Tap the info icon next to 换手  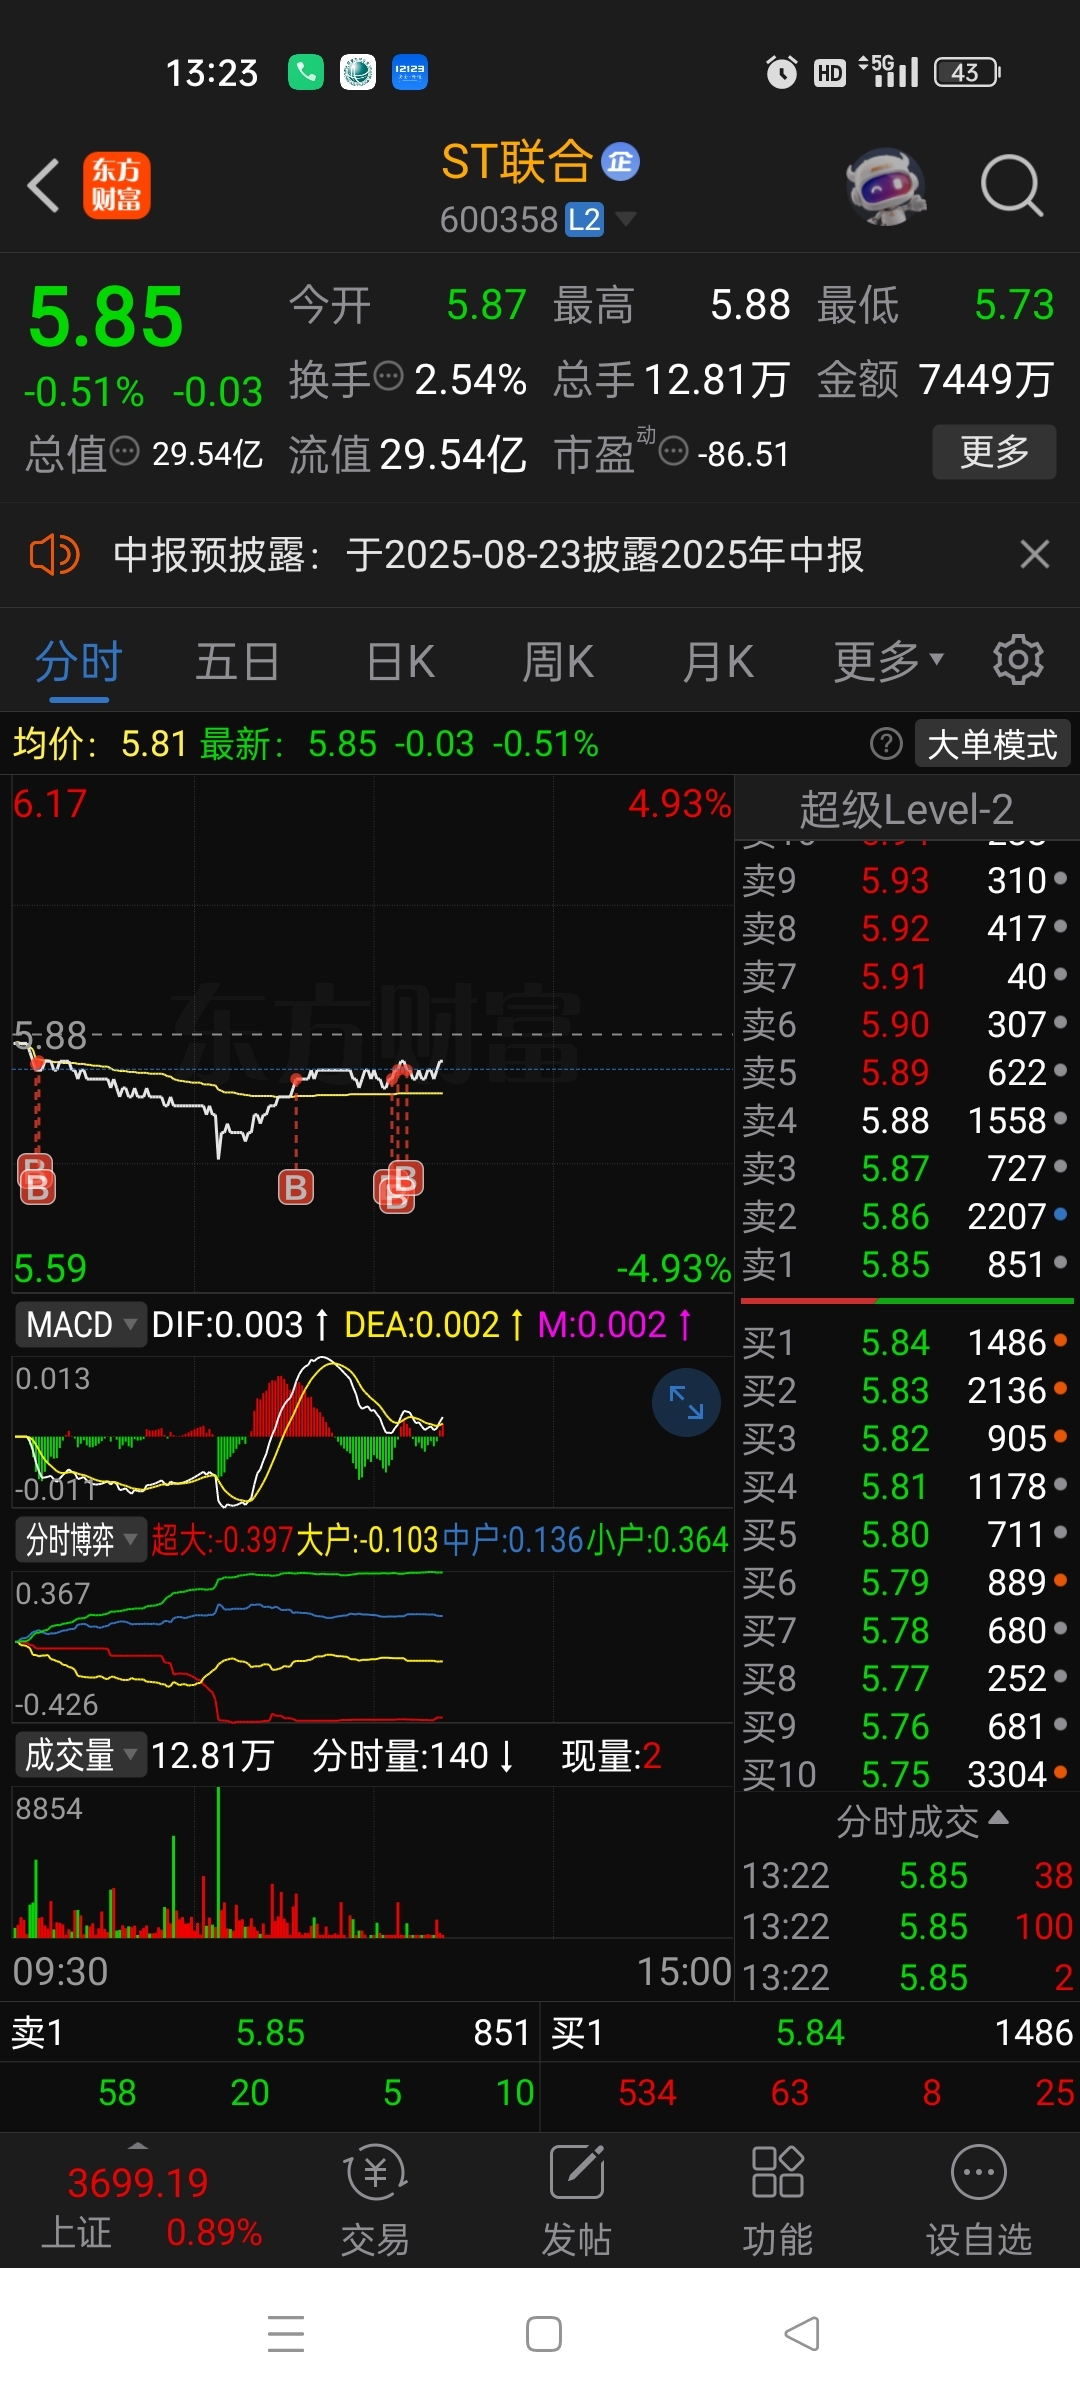click(x=388, y=377)
